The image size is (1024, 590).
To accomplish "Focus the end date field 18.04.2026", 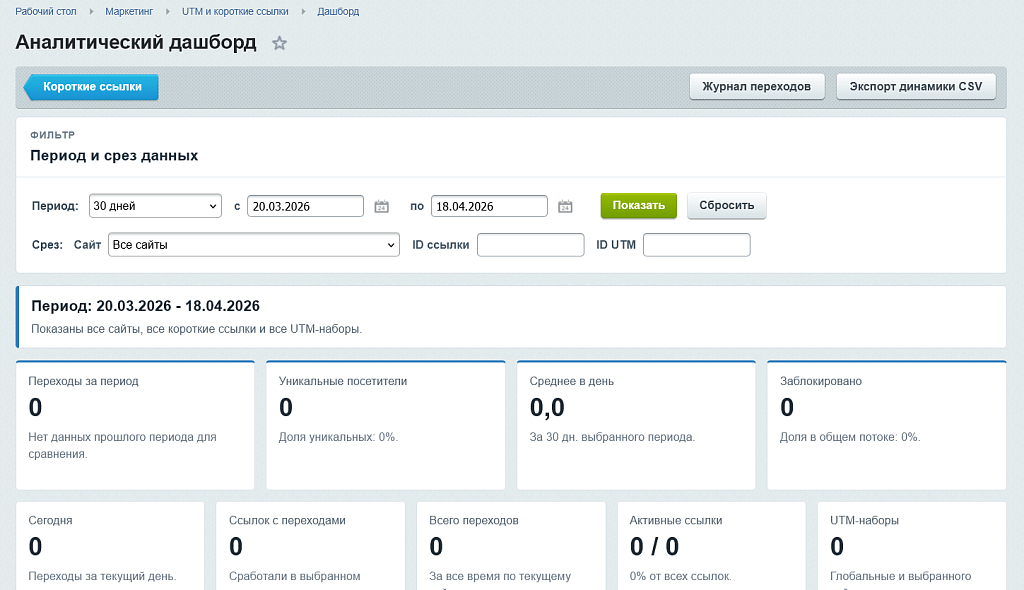I will coord(489,206).
